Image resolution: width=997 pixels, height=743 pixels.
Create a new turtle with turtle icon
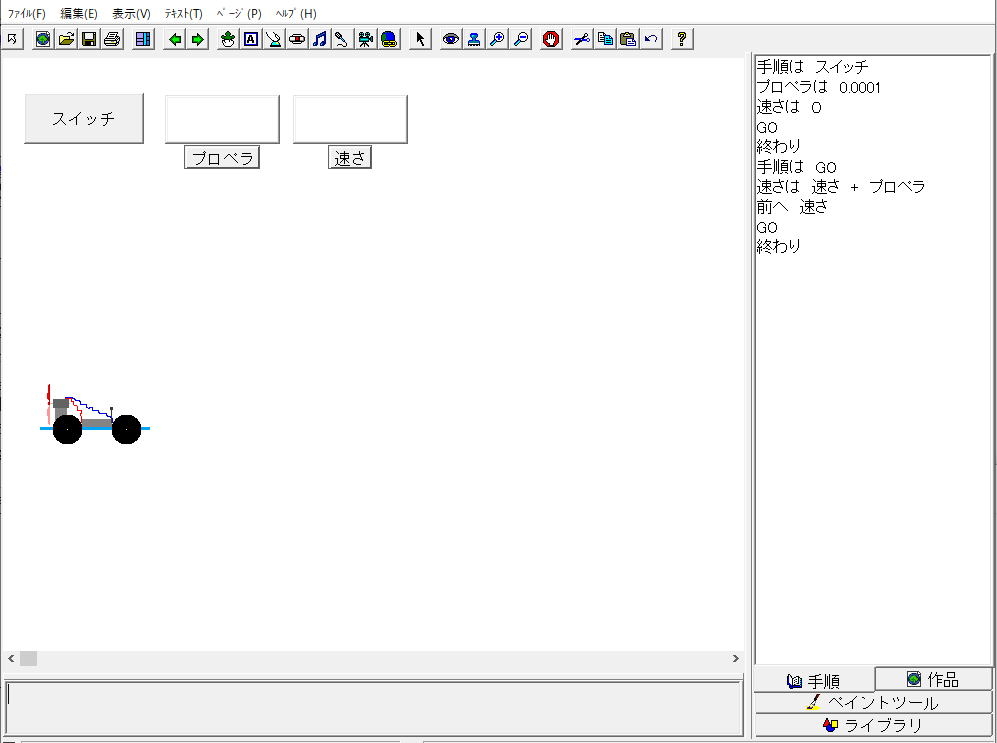[x=228, y=39]
